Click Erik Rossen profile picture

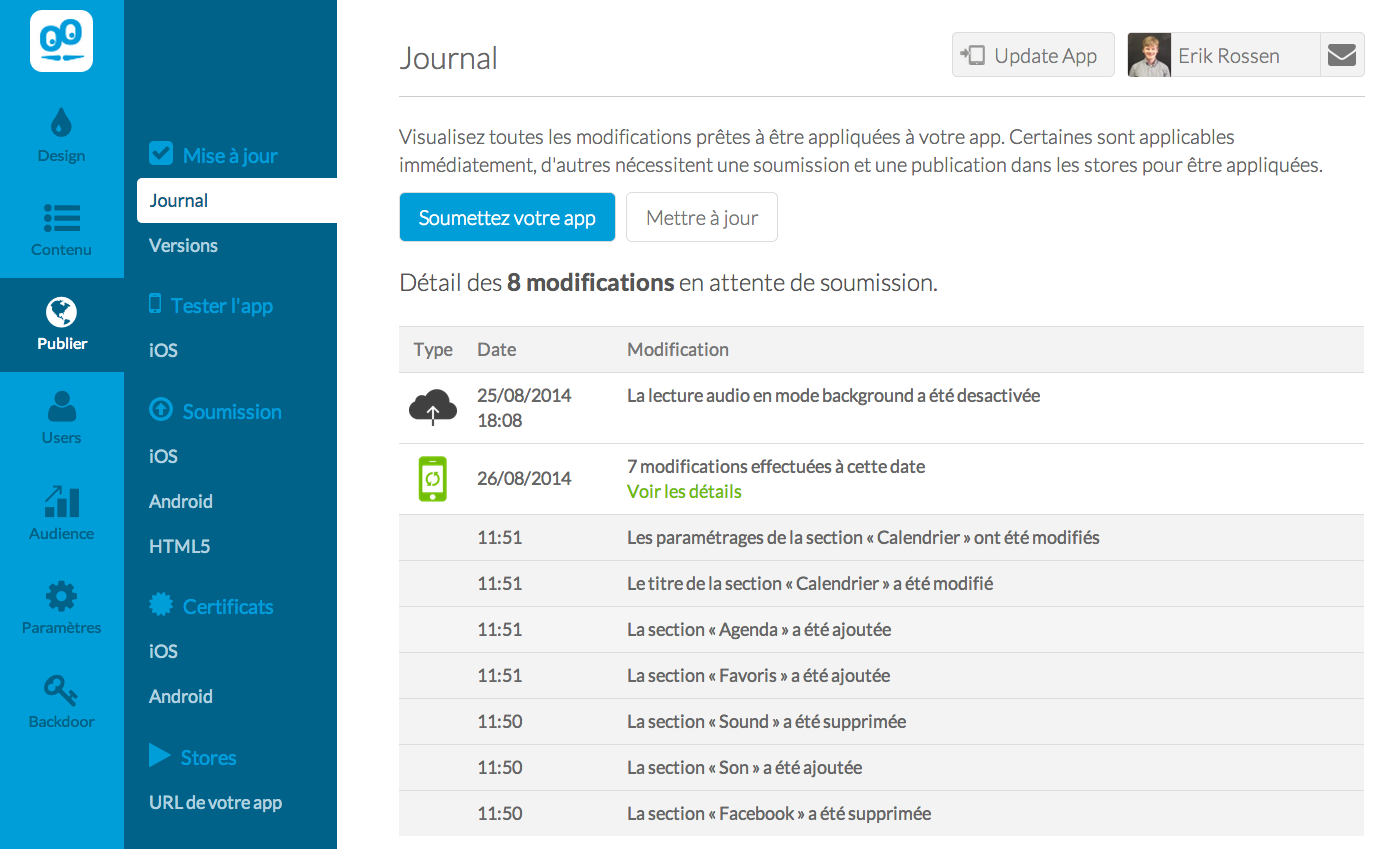pos(1149,56)
